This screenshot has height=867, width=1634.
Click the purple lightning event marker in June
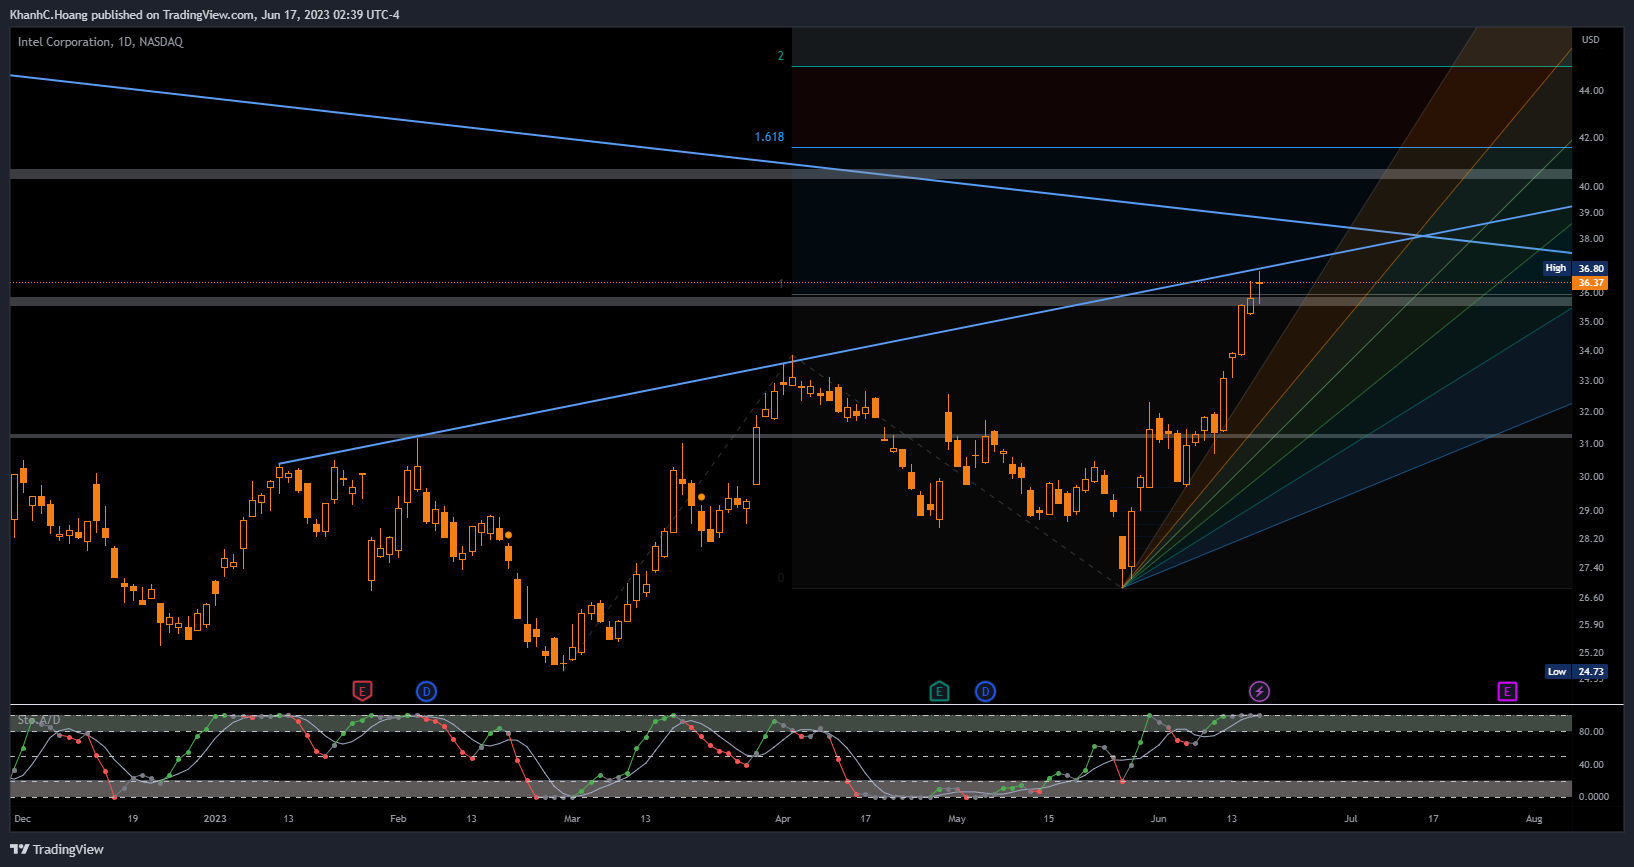tap(1259, 691)
